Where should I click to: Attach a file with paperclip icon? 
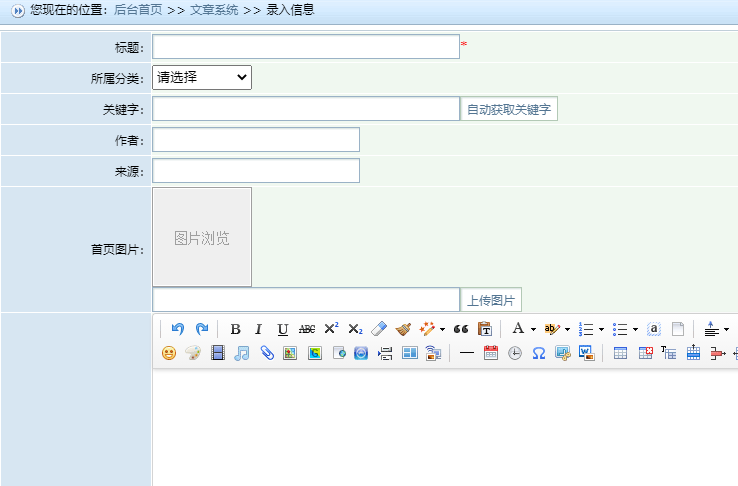(x=266, y=353)
